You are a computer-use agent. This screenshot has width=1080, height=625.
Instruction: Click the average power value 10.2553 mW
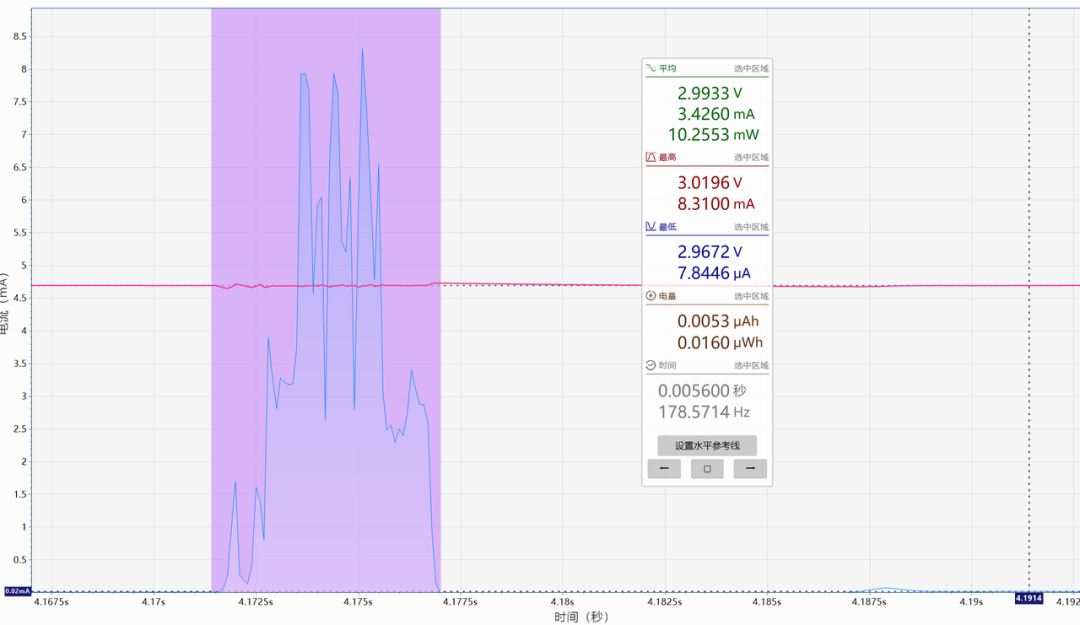coord(713,134)
